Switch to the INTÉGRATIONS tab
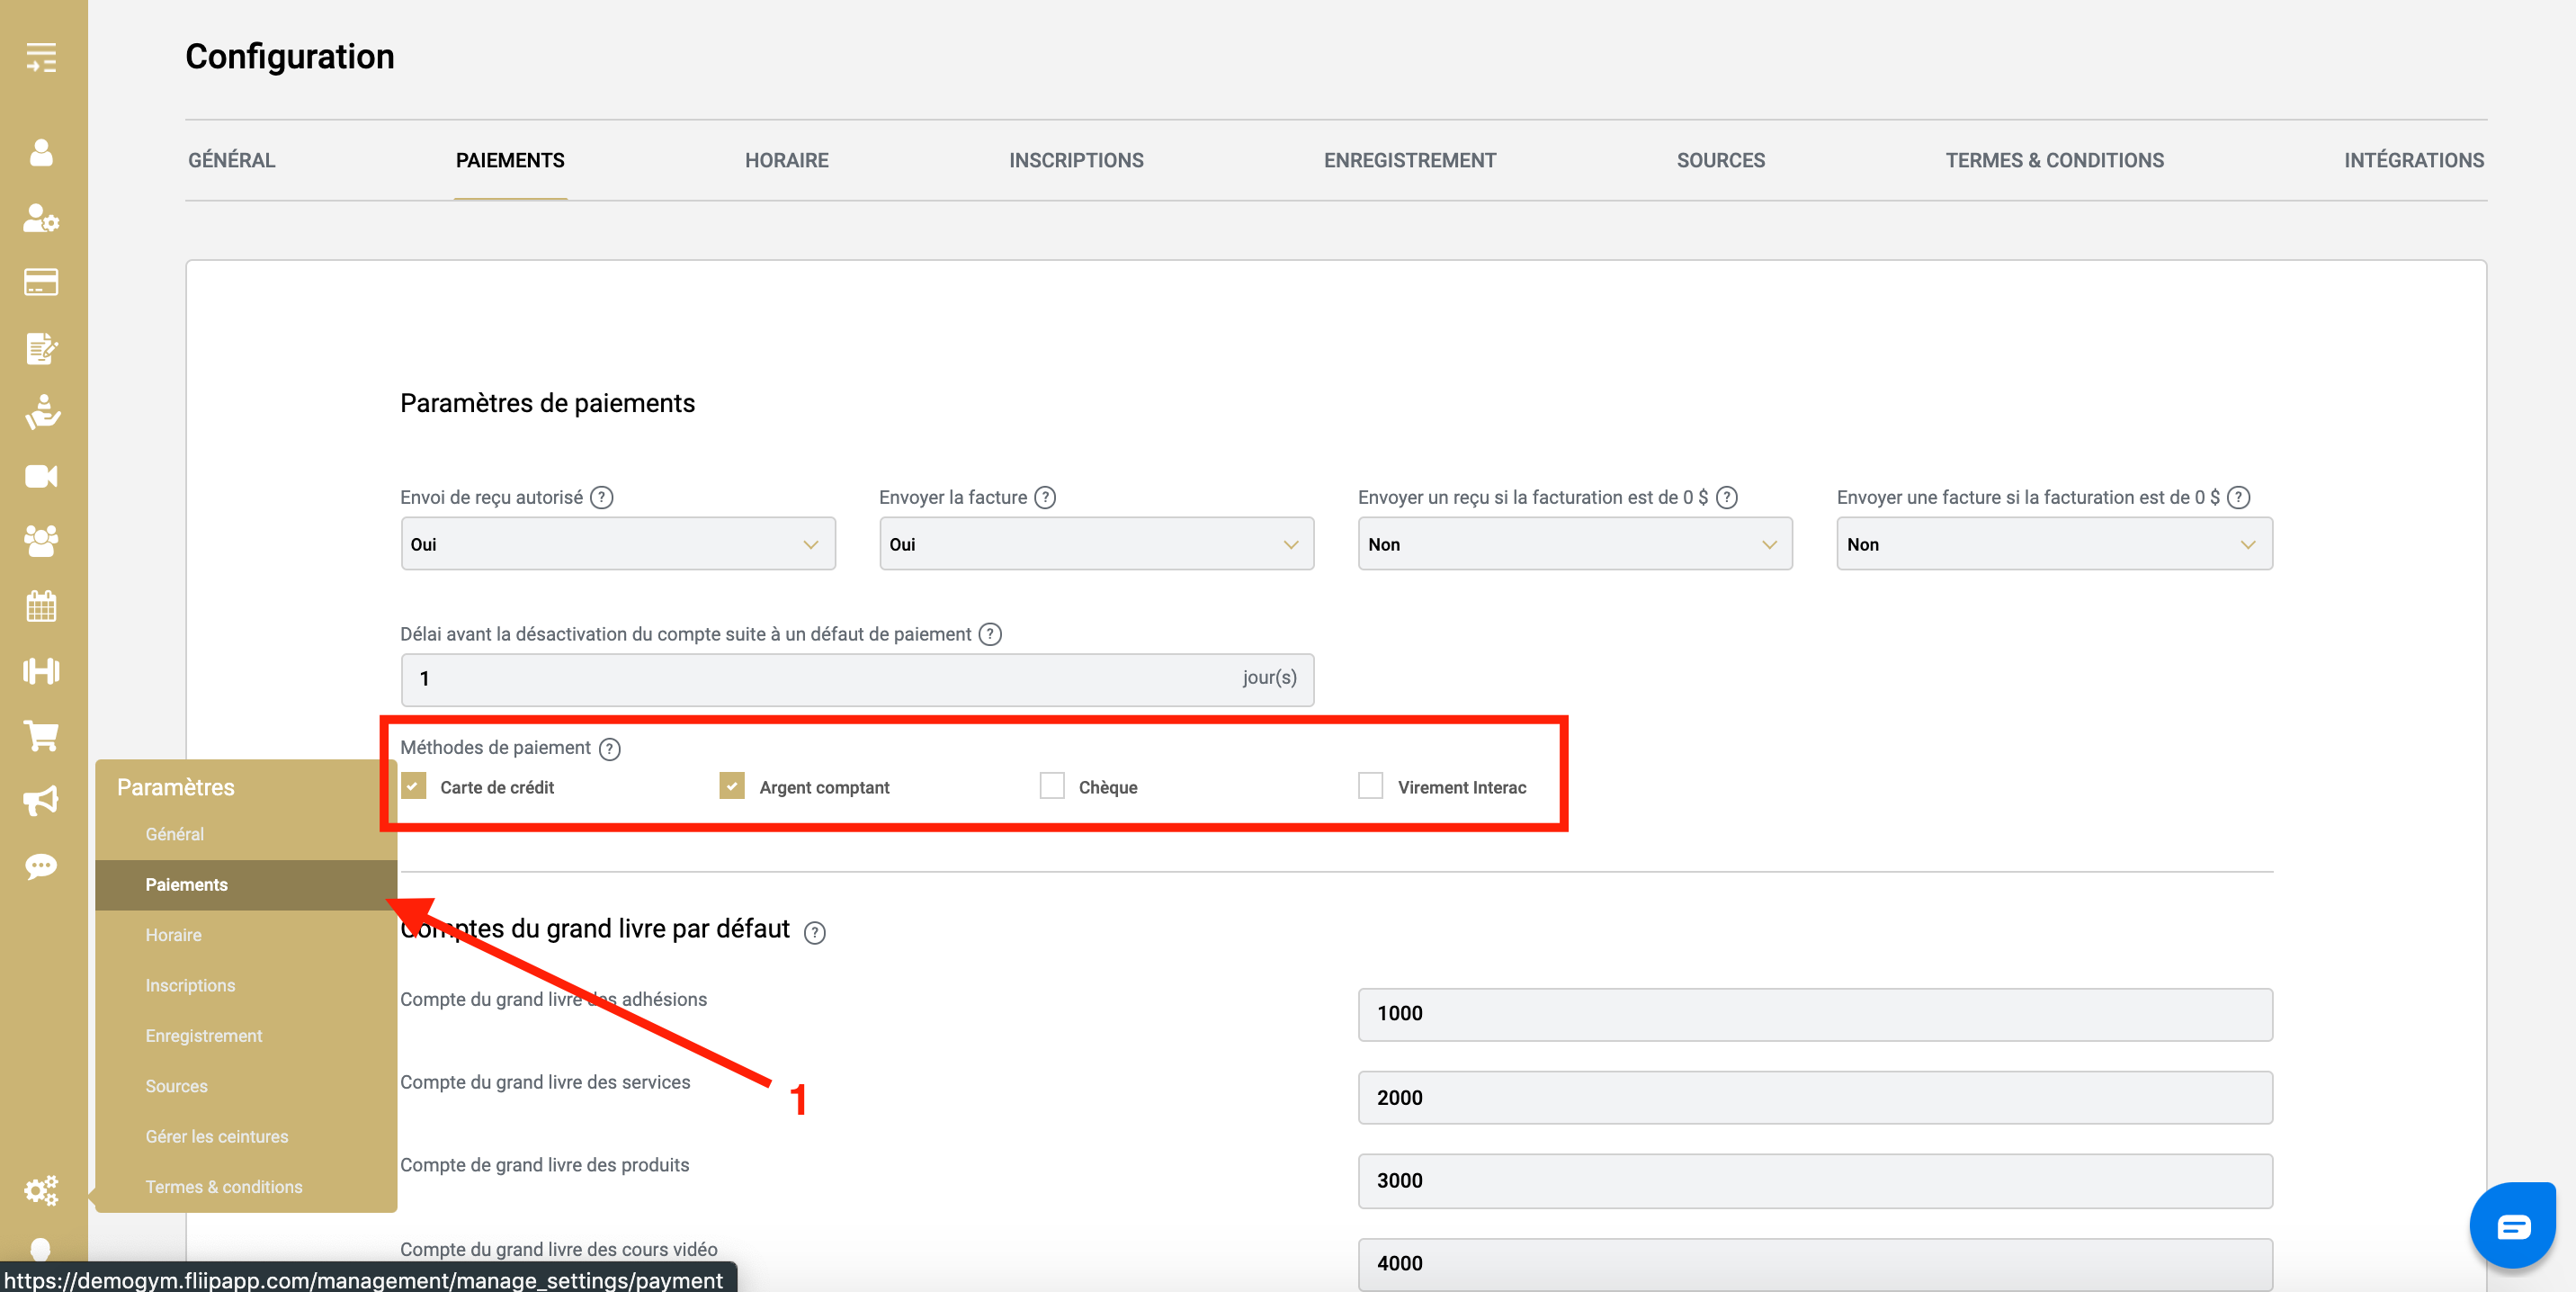Image resolution: width=2576 pixels, height=1292 pixels. (2413, 160)
